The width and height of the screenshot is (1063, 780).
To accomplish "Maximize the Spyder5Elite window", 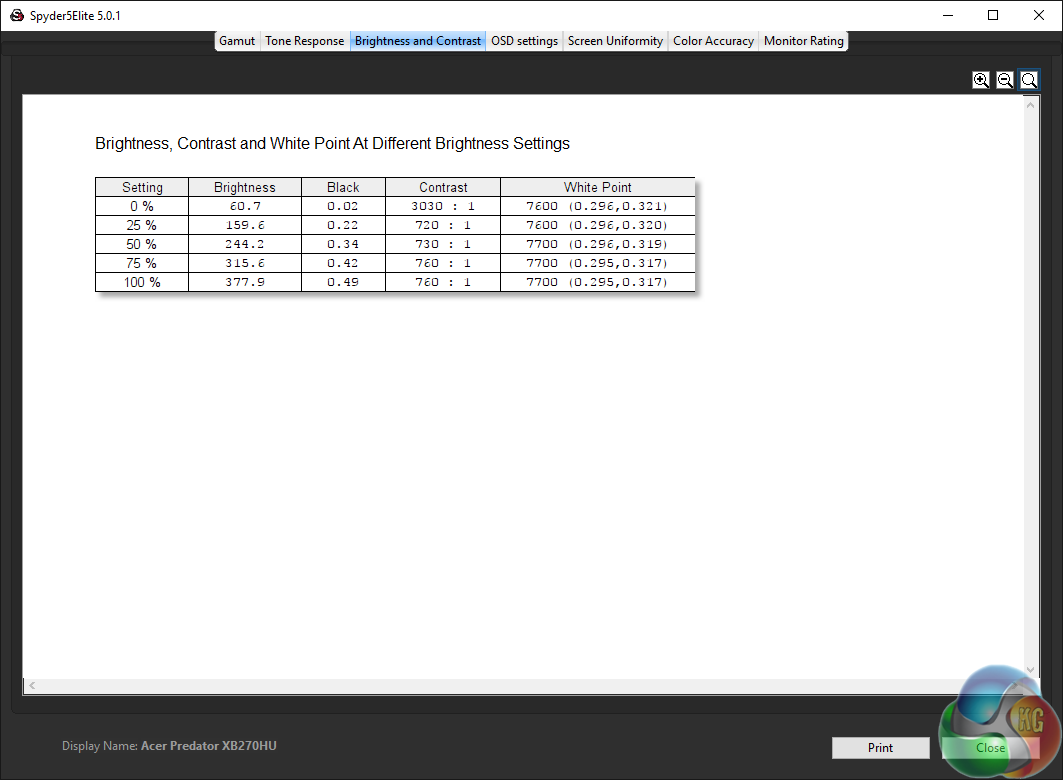I will click(992, 15).
